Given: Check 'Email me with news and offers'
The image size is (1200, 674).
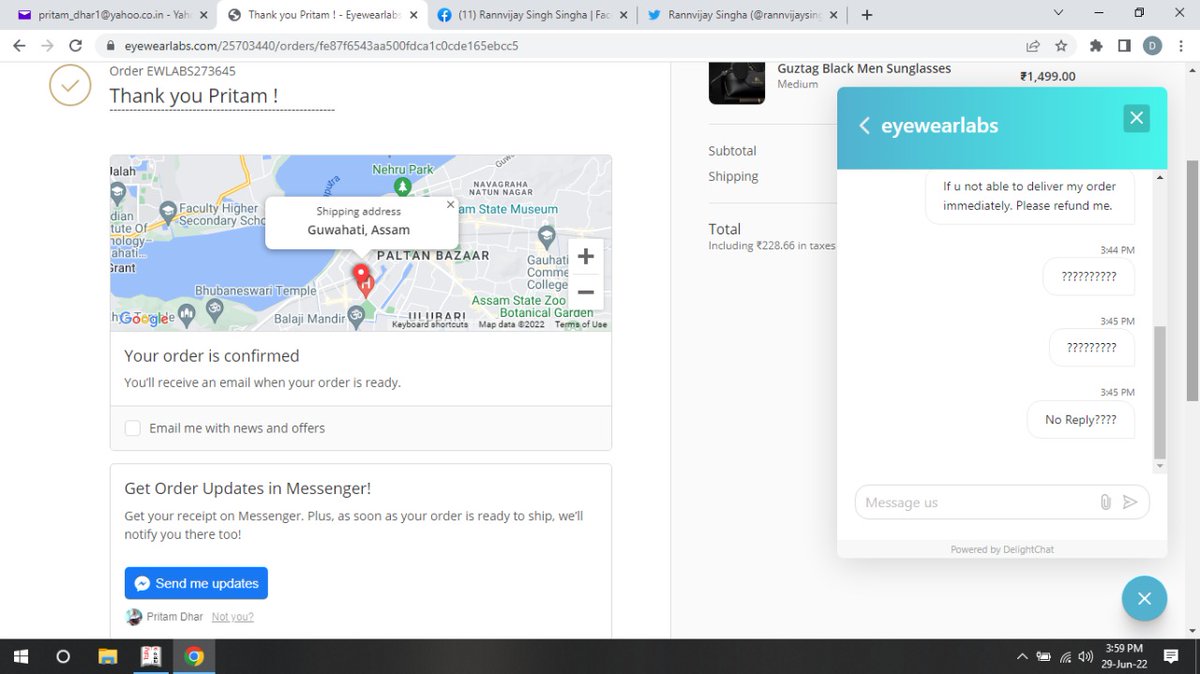Looking at the screenshot, I should pos(132,428).
